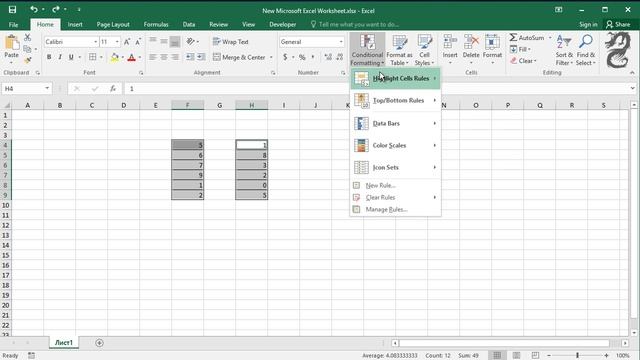Cut selection with the scissors icon
This screenshot has height=360, width=640.
point(27,38)
